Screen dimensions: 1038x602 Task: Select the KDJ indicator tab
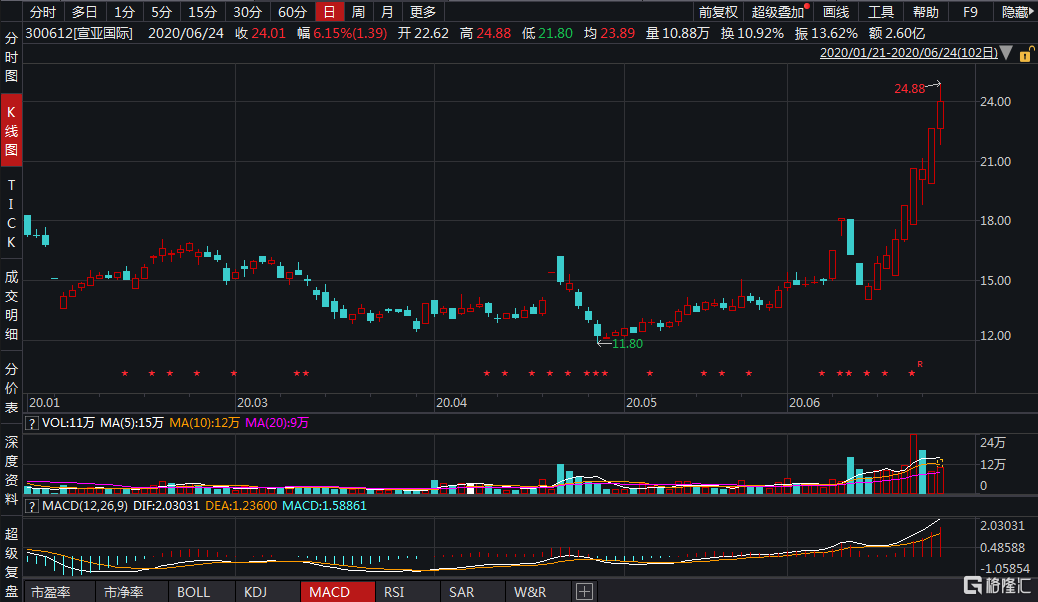(x=256, y=592)
